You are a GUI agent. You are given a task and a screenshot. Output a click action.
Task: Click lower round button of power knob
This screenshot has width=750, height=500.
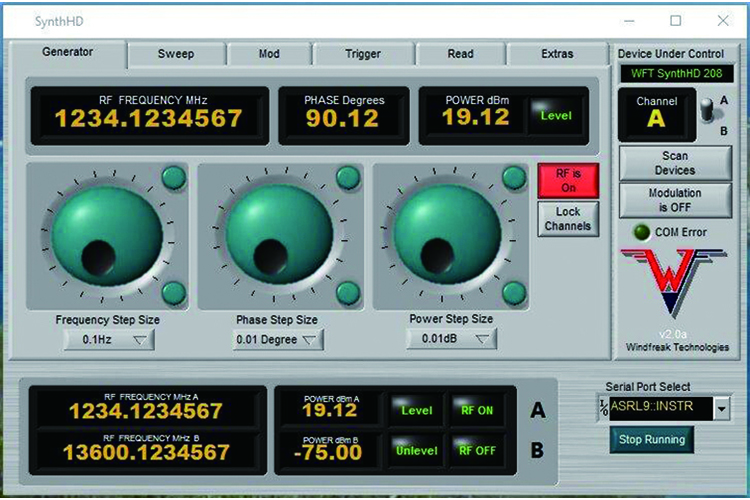[514, 292]
